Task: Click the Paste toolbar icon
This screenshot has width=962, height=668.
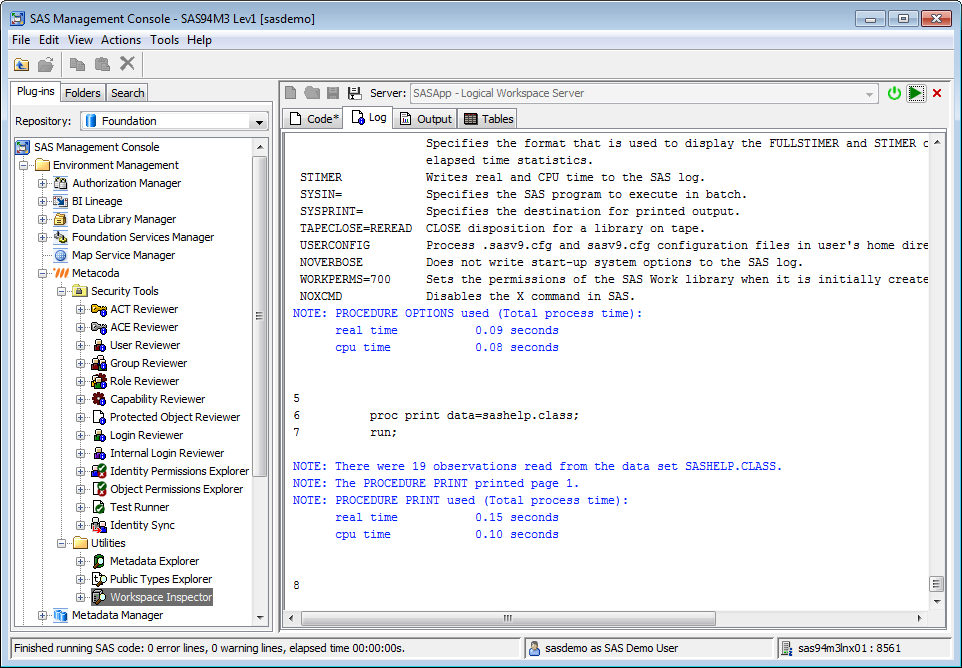Action: click(x=102, y=64)
